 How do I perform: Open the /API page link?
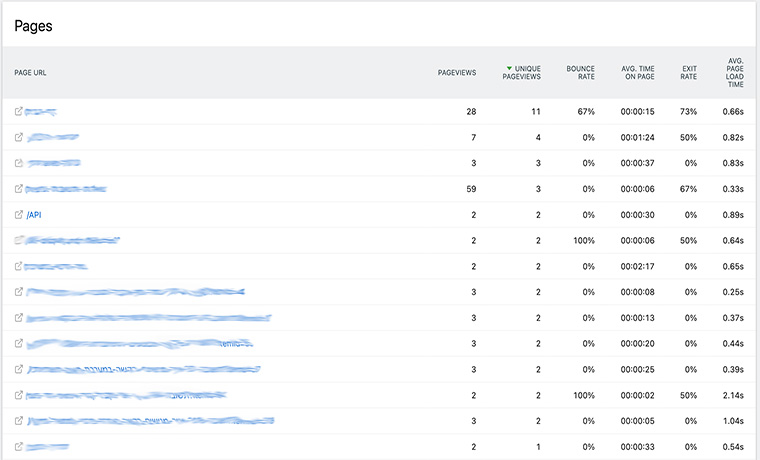point(34,215)
